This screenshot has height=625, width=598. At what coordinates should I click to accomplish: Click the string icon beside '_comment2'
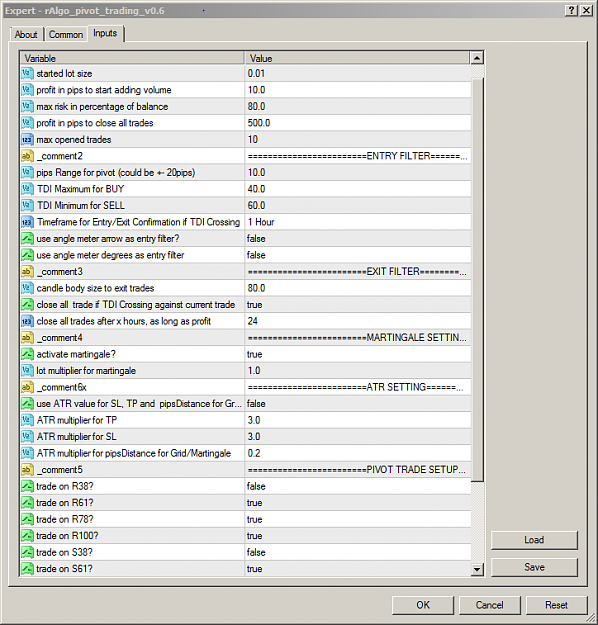pos(27,156)
